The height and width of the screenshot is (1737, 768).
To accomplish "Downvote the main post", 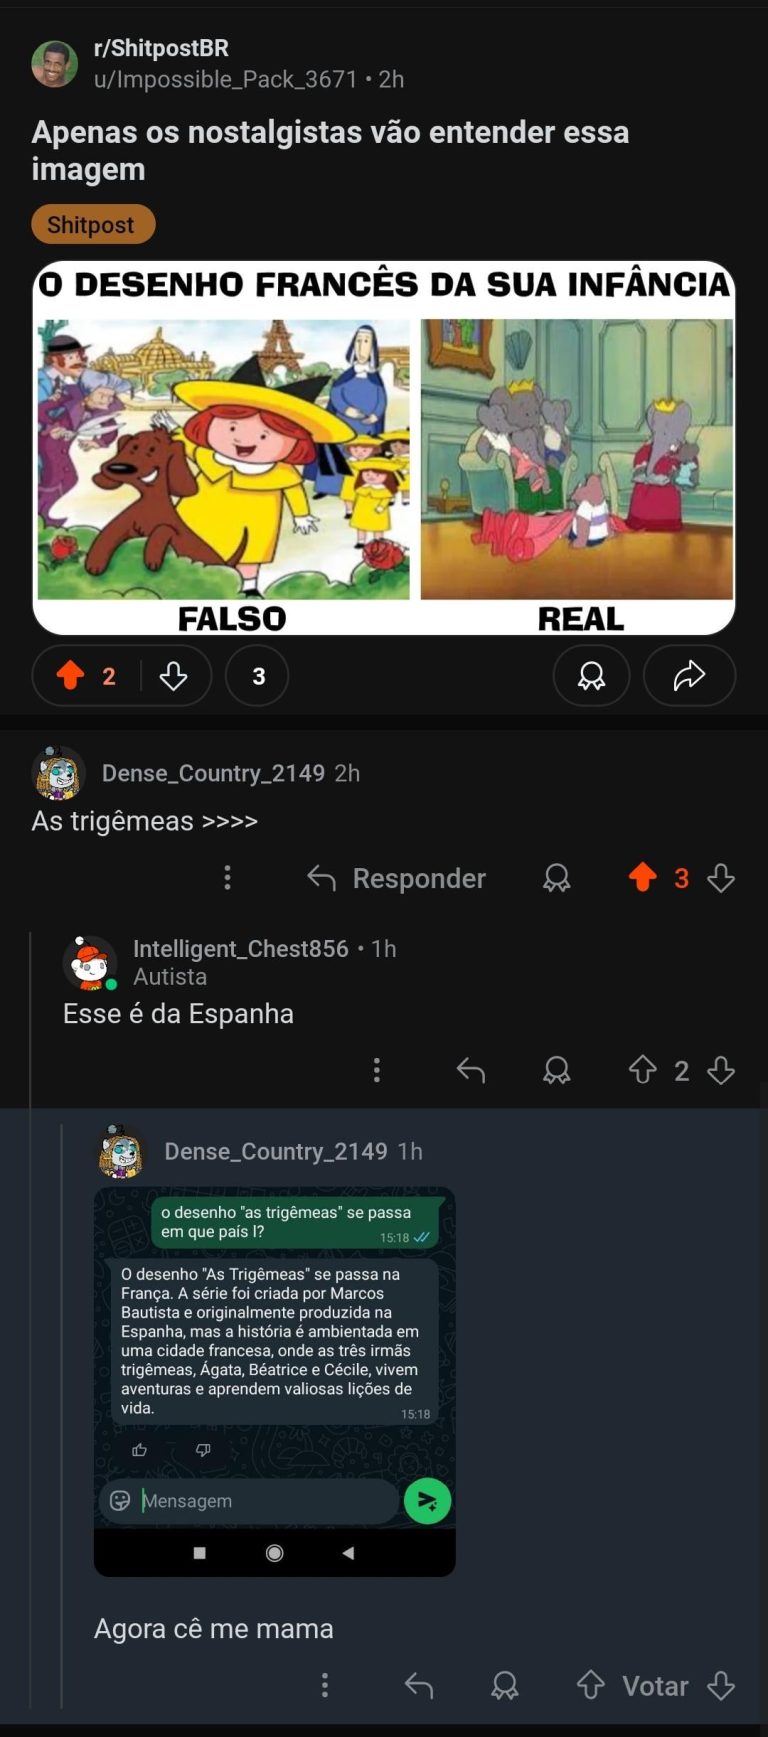I will (x=173, y=676).
